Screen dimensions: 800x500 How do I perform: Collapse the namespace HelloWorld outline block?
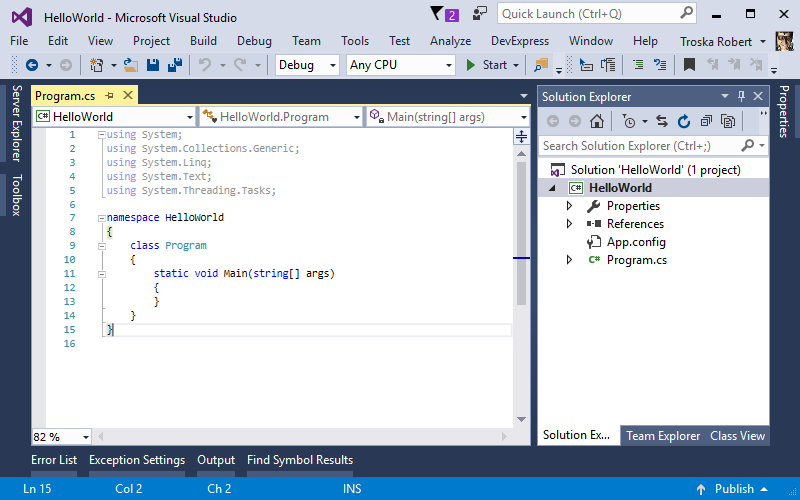pyautogui.click(x=102, y=218)
